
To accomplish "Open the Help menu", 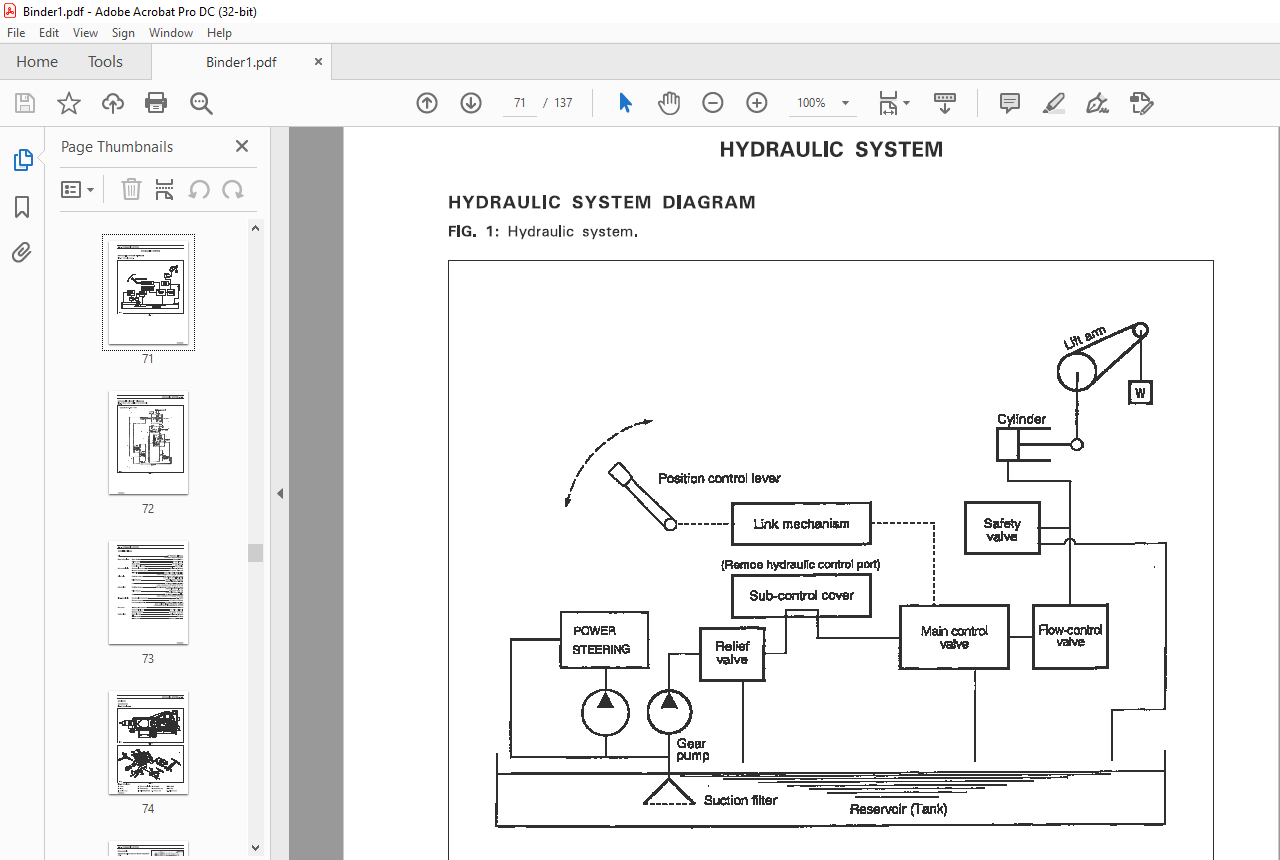I will tap(219, 33).
